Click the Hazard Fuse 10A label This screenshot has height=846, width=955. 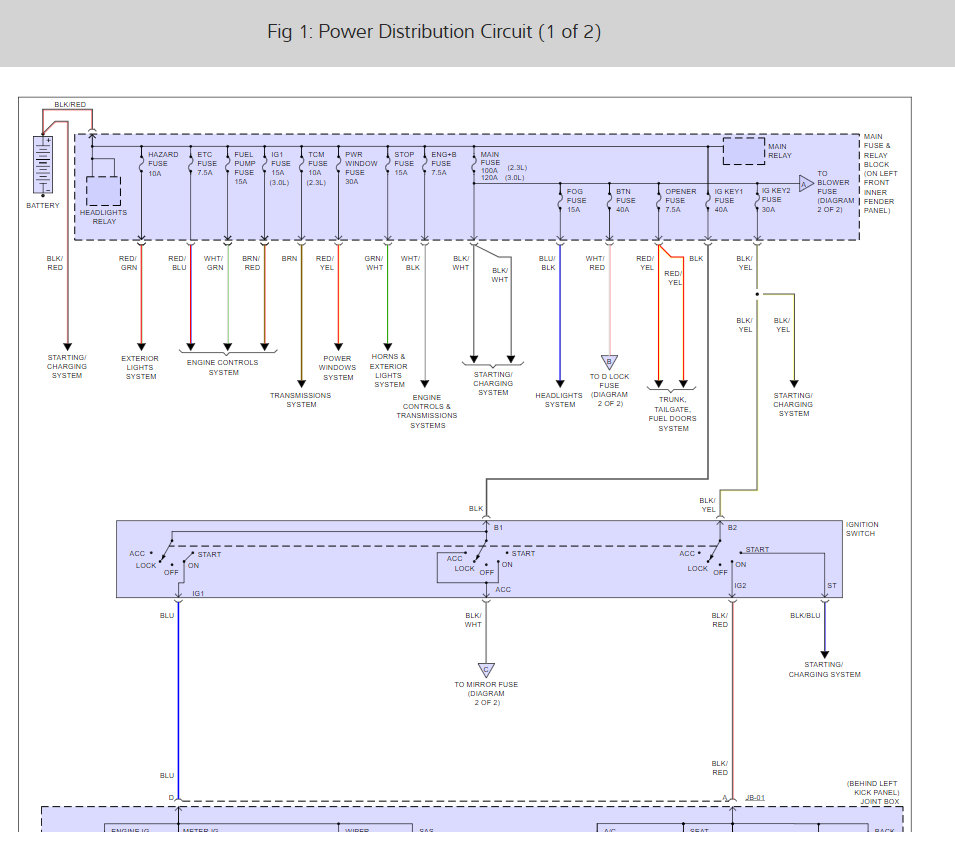point(162,164)
